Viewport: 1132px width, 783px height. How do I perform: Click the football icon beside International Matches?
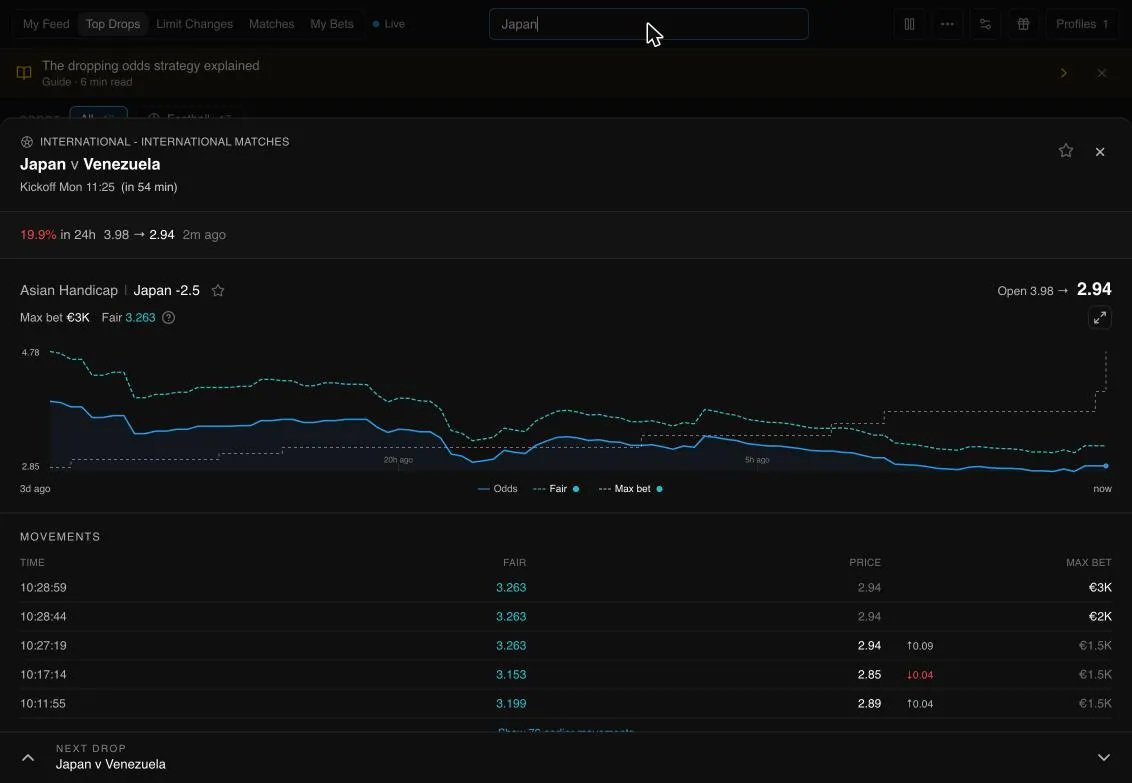[x=27, y=142]
